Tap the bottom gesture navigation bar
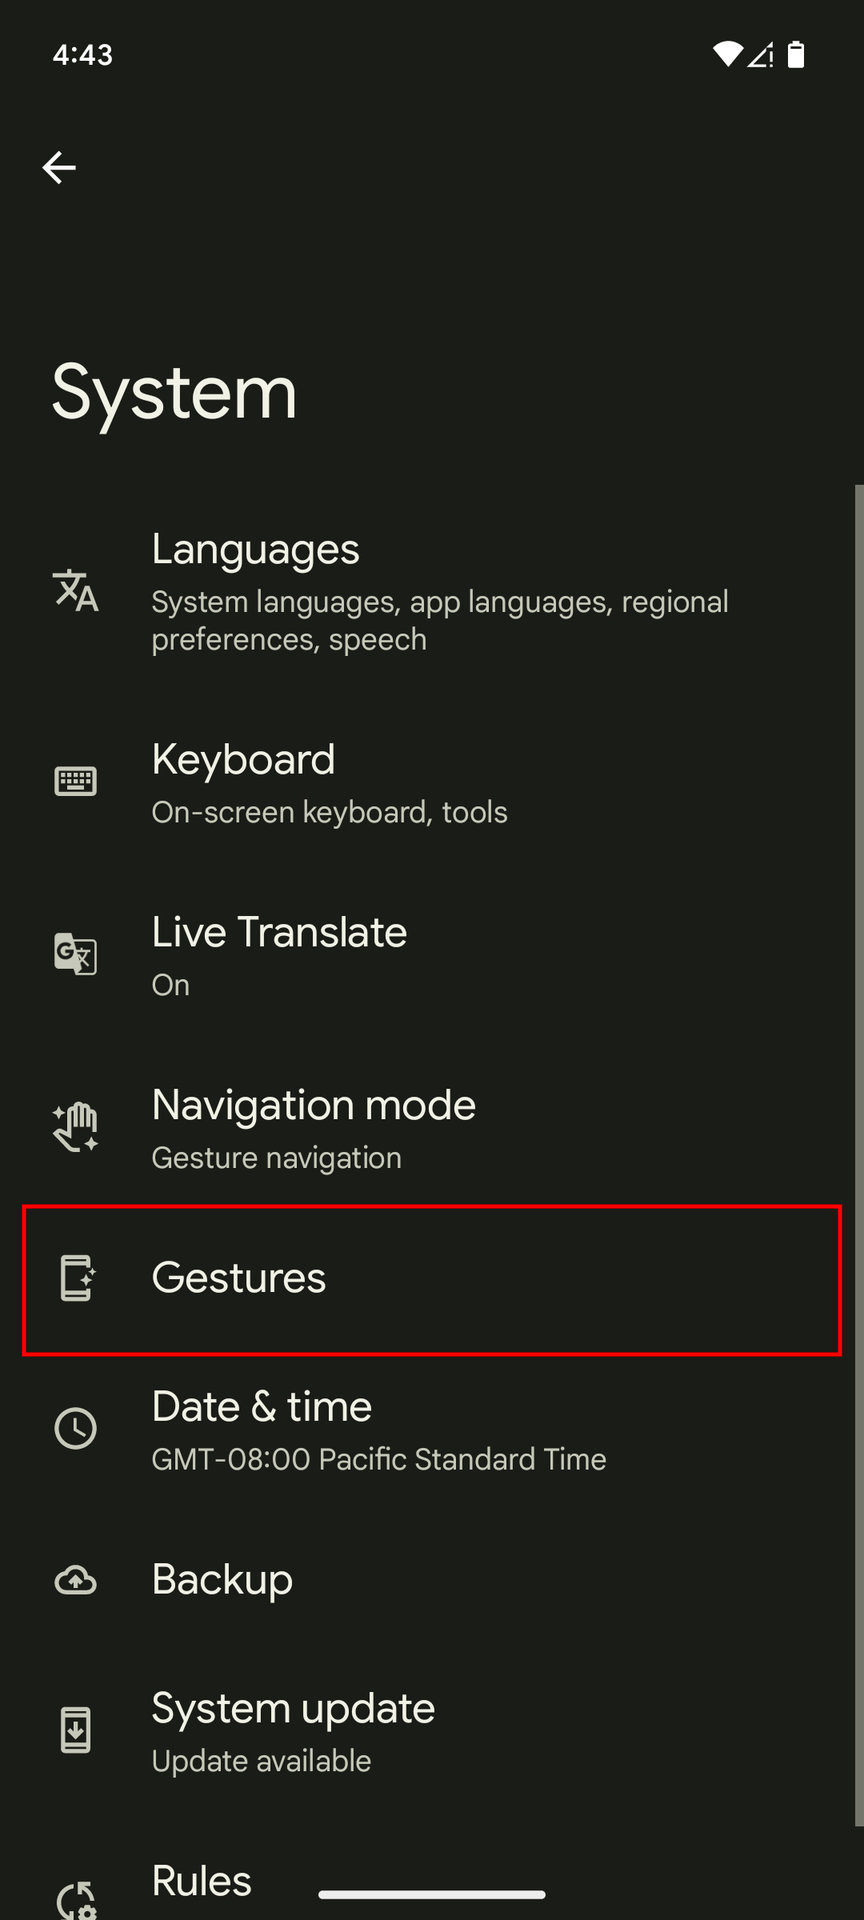The image size is (864, 1920). click(x=432, y=1894)
